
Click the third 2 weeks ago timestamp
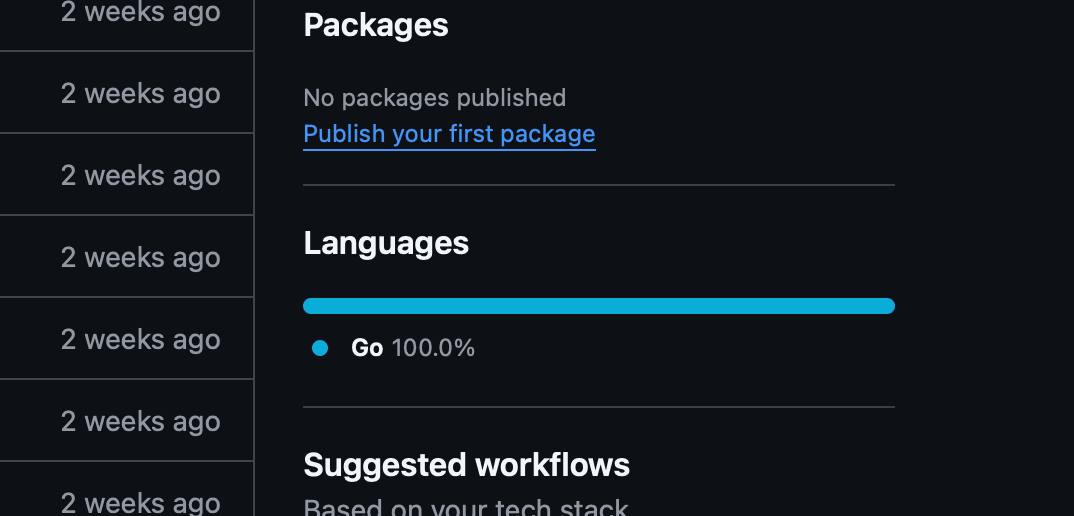[x=140, y=176]
